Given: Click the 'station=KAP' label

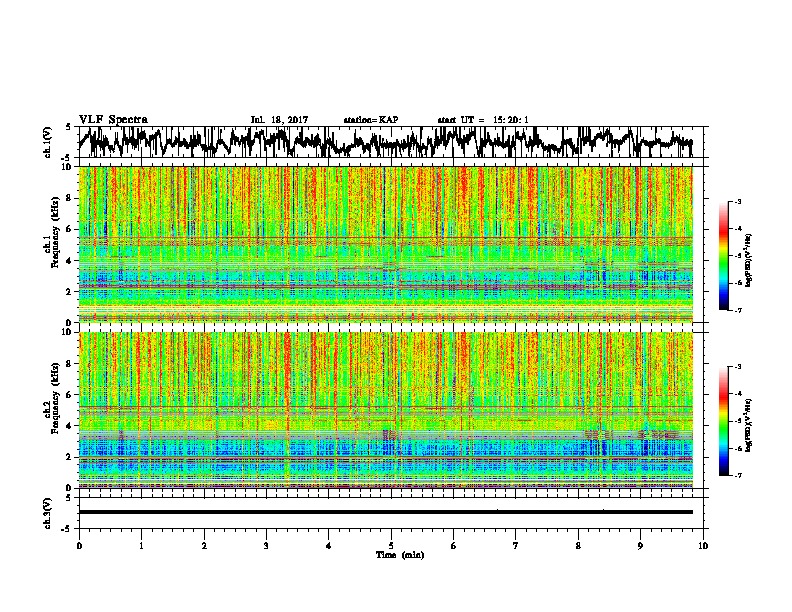Looking at the screenshot, I should click(x=371, y=120).
